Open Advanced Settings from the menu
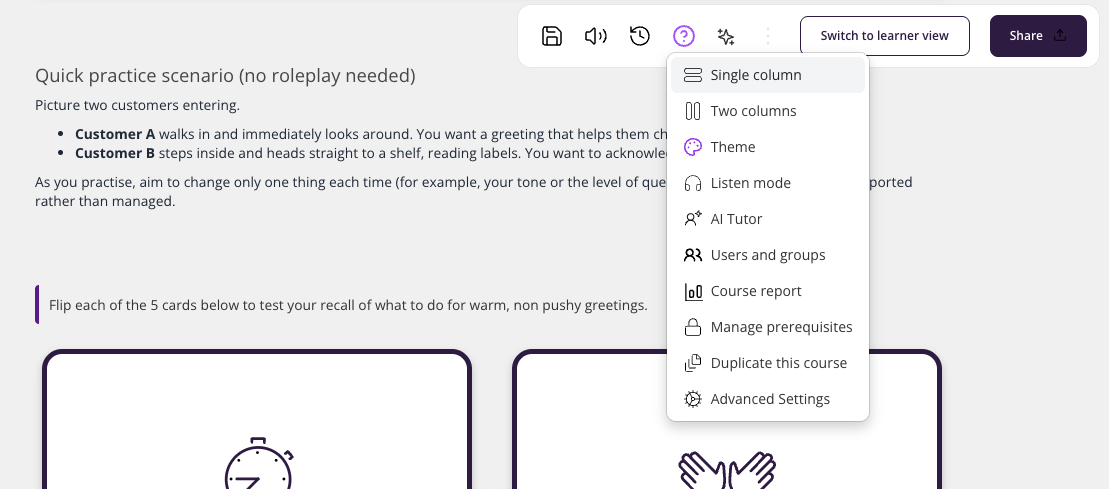 [x=767, y=400]
